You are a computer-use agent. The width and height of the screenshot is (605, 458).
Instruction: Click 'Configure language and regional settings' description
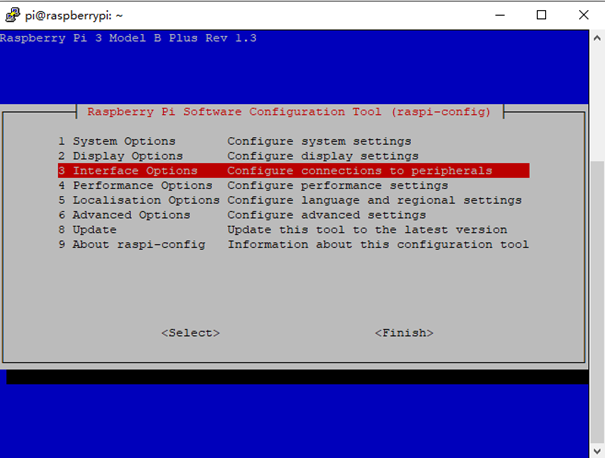pyautogui.click(x=374, y=200)
